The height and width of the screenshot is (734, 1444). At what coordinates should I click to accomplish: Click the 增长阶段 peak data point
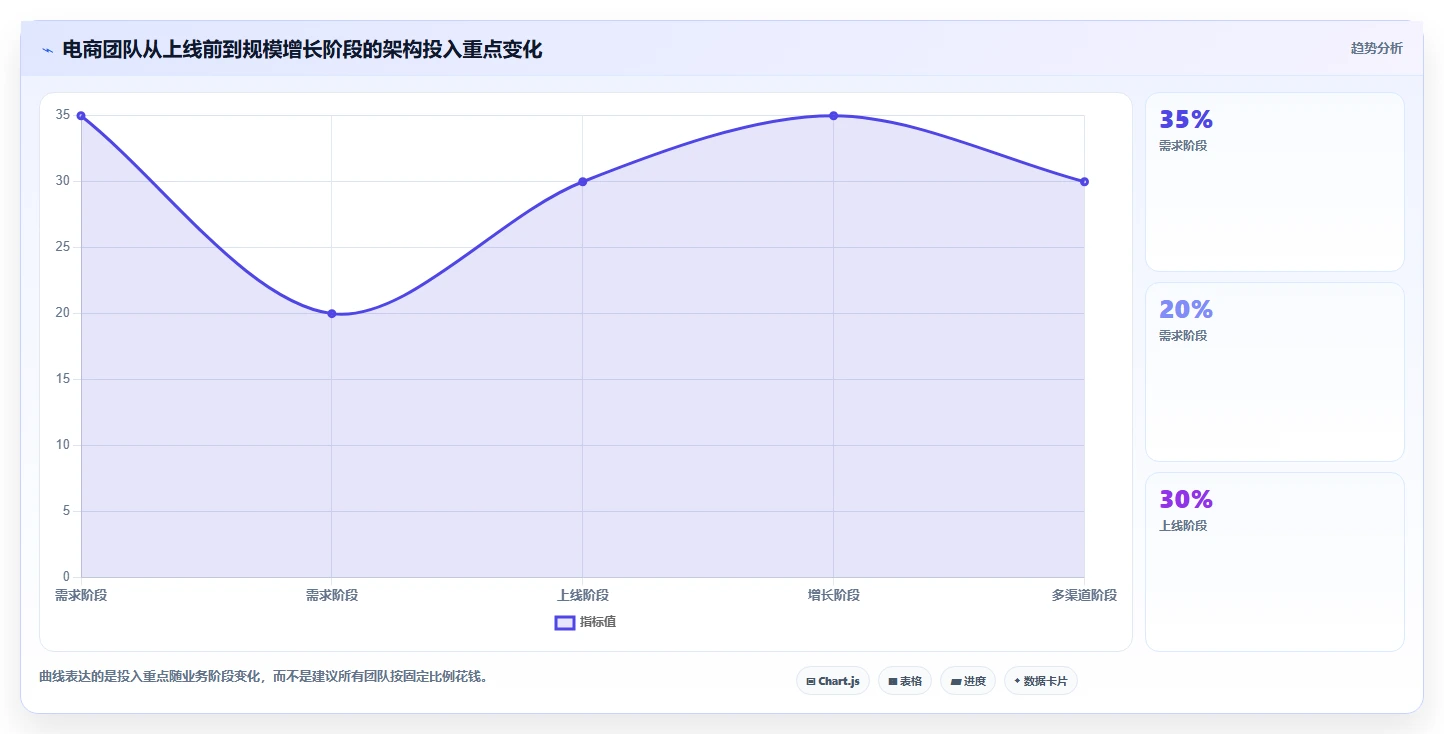click(x=834, y=116)
